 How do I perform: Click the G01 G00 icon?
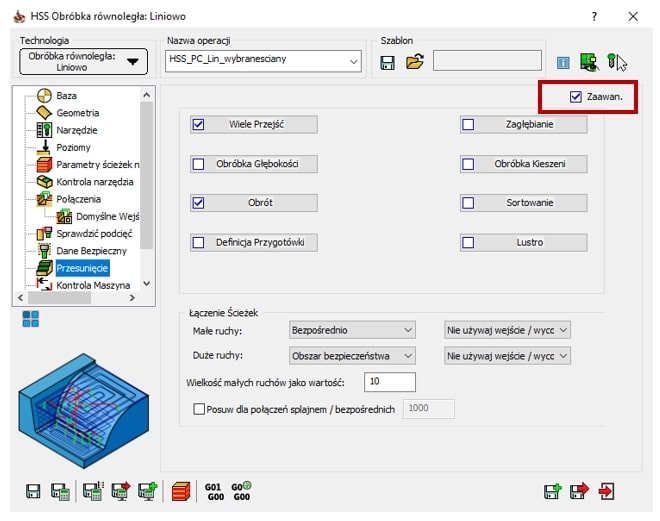pos(215,492)
